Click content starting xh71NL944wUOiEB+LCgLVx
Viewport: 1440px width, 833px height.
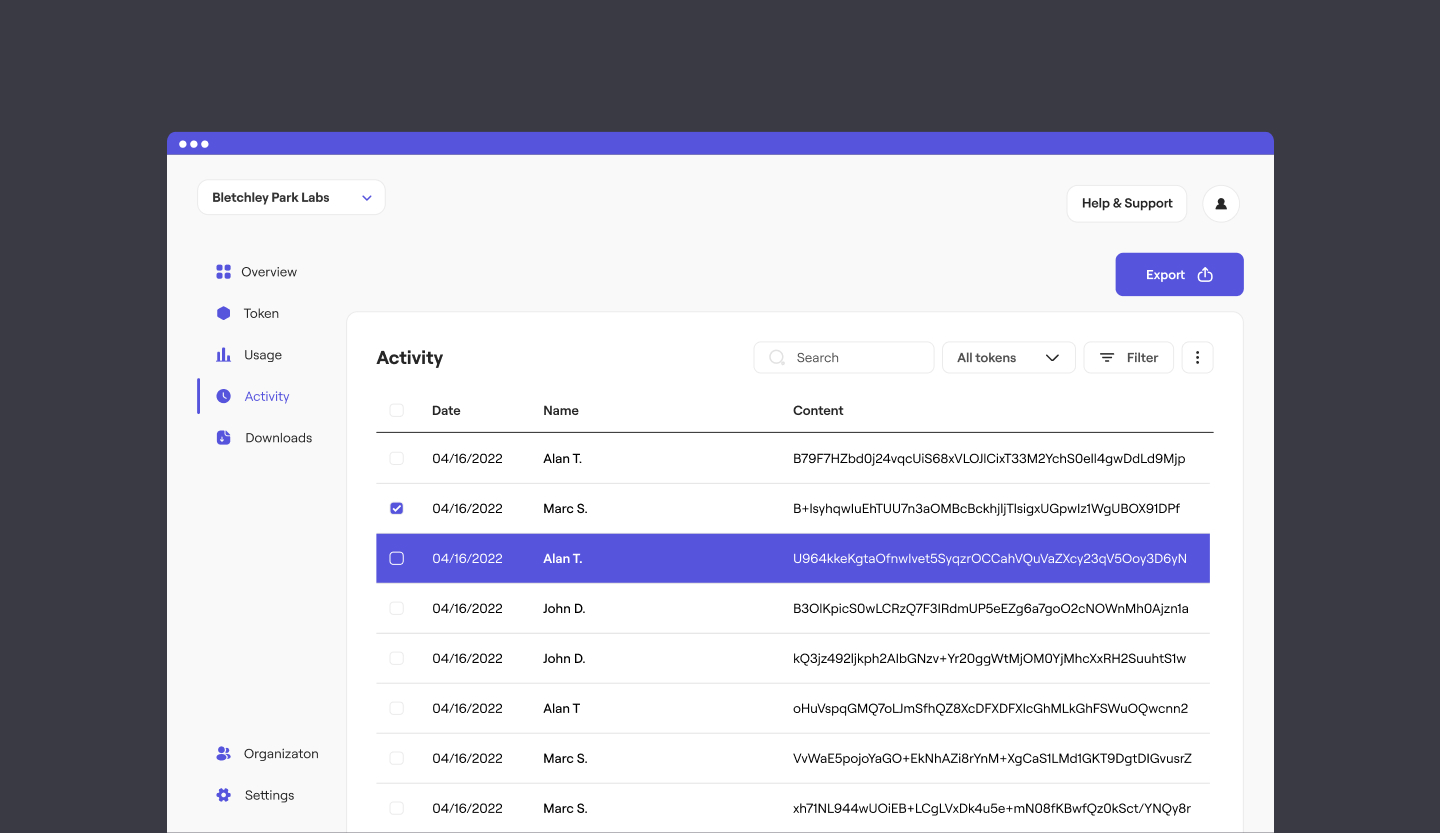point(992,808)
